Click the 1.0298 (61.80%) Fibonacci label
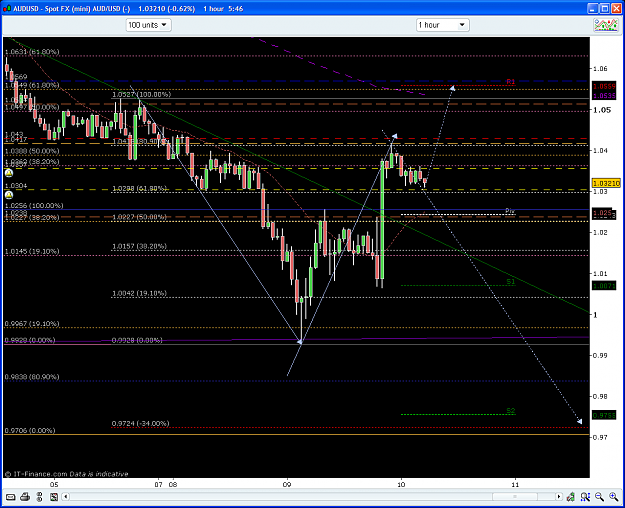 pyautogui.click(x=139, y=188)
